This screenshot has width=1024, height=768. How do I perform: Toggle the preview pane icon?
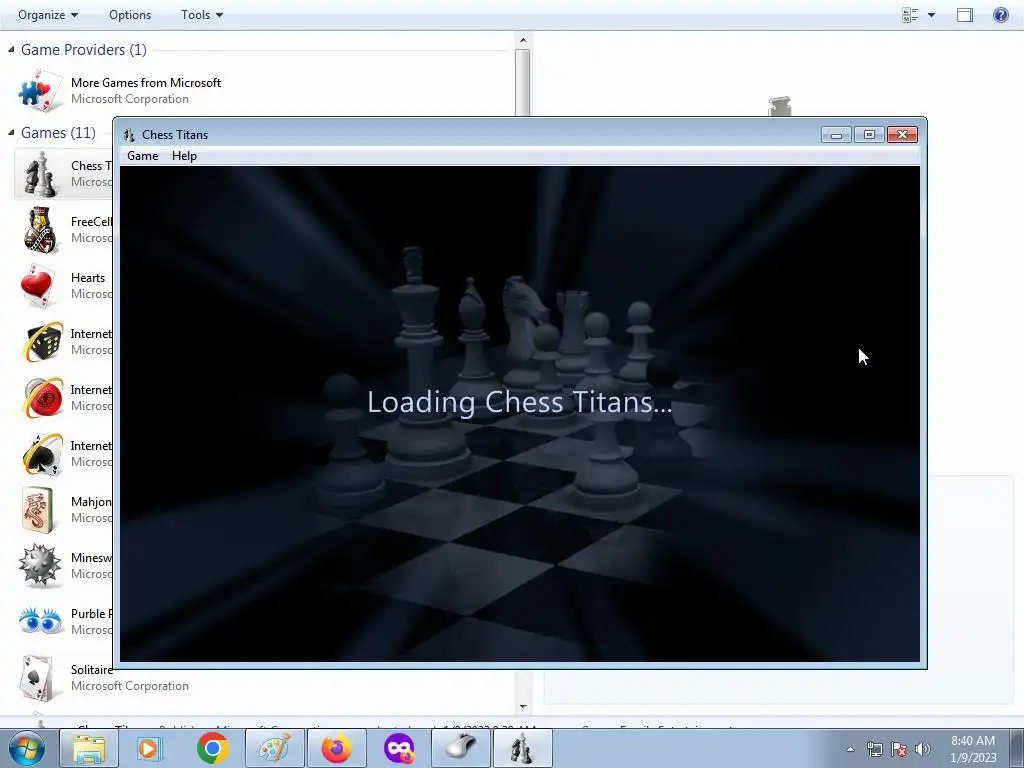click(965, 15)
